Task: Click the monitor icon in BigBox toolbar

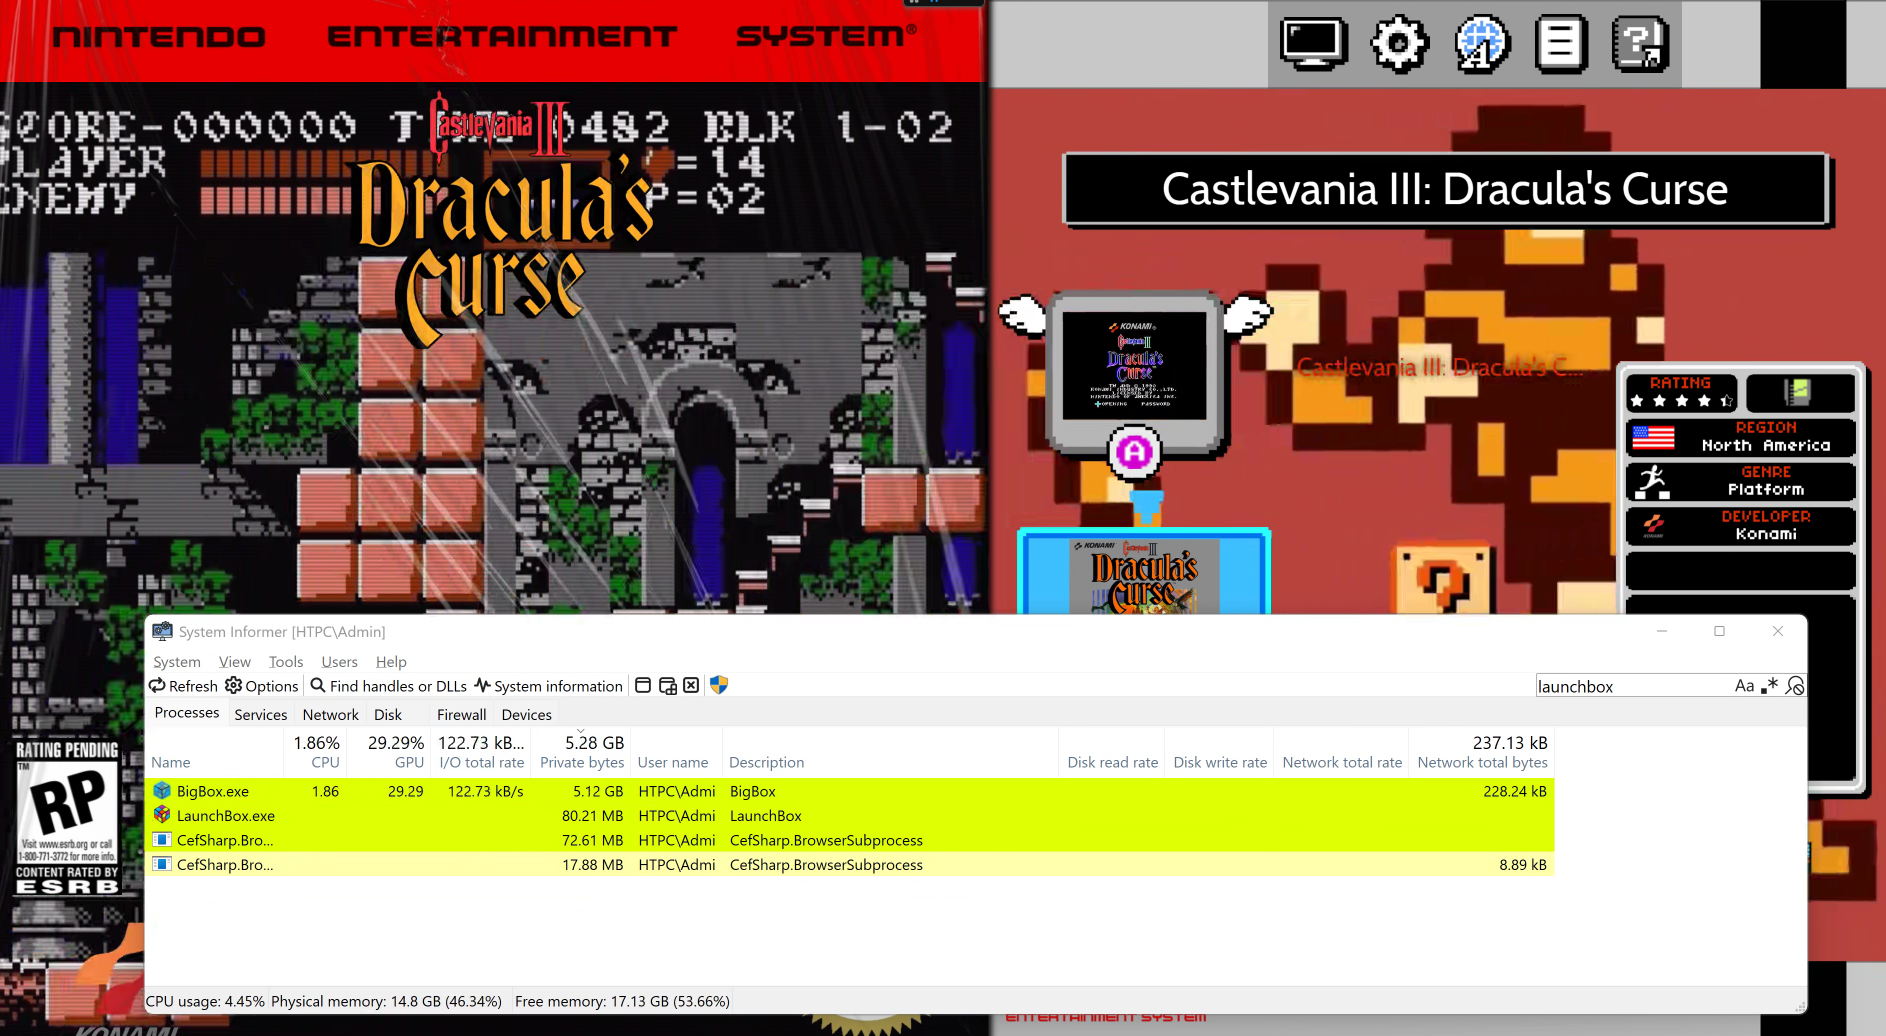Action: click(1313, 44)
